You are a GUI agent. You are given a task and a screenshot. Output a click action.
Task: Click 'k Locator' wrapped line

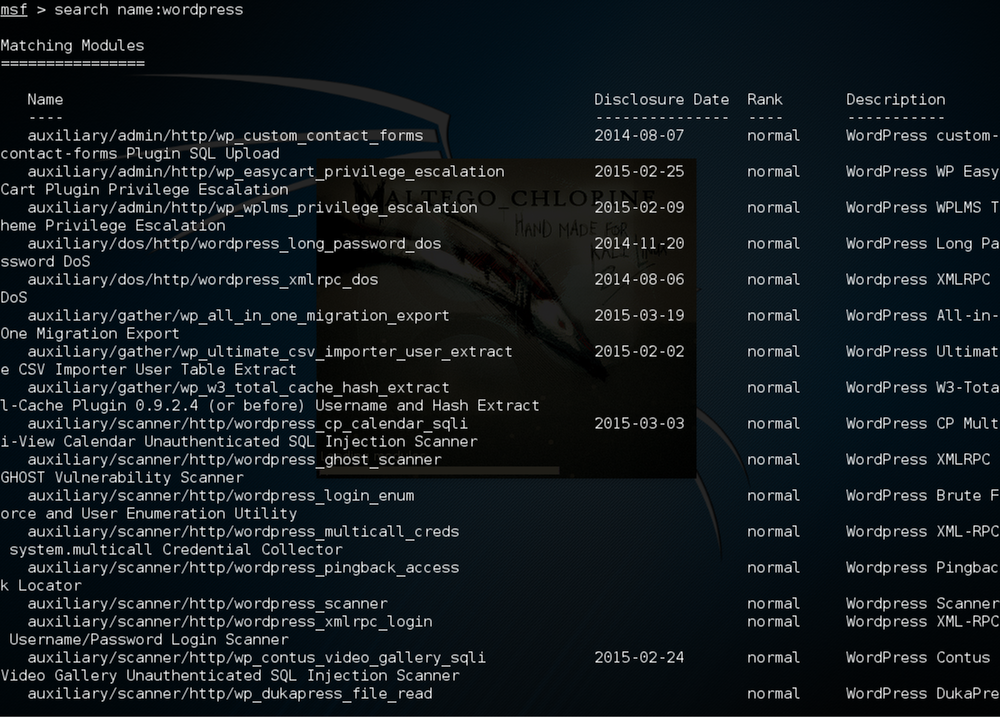[x=41, y=586]
